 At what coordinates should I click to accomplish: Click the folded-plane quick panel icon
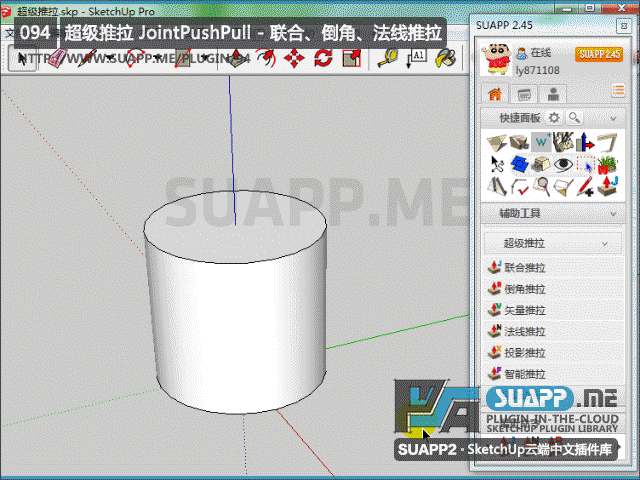point(497,143)
